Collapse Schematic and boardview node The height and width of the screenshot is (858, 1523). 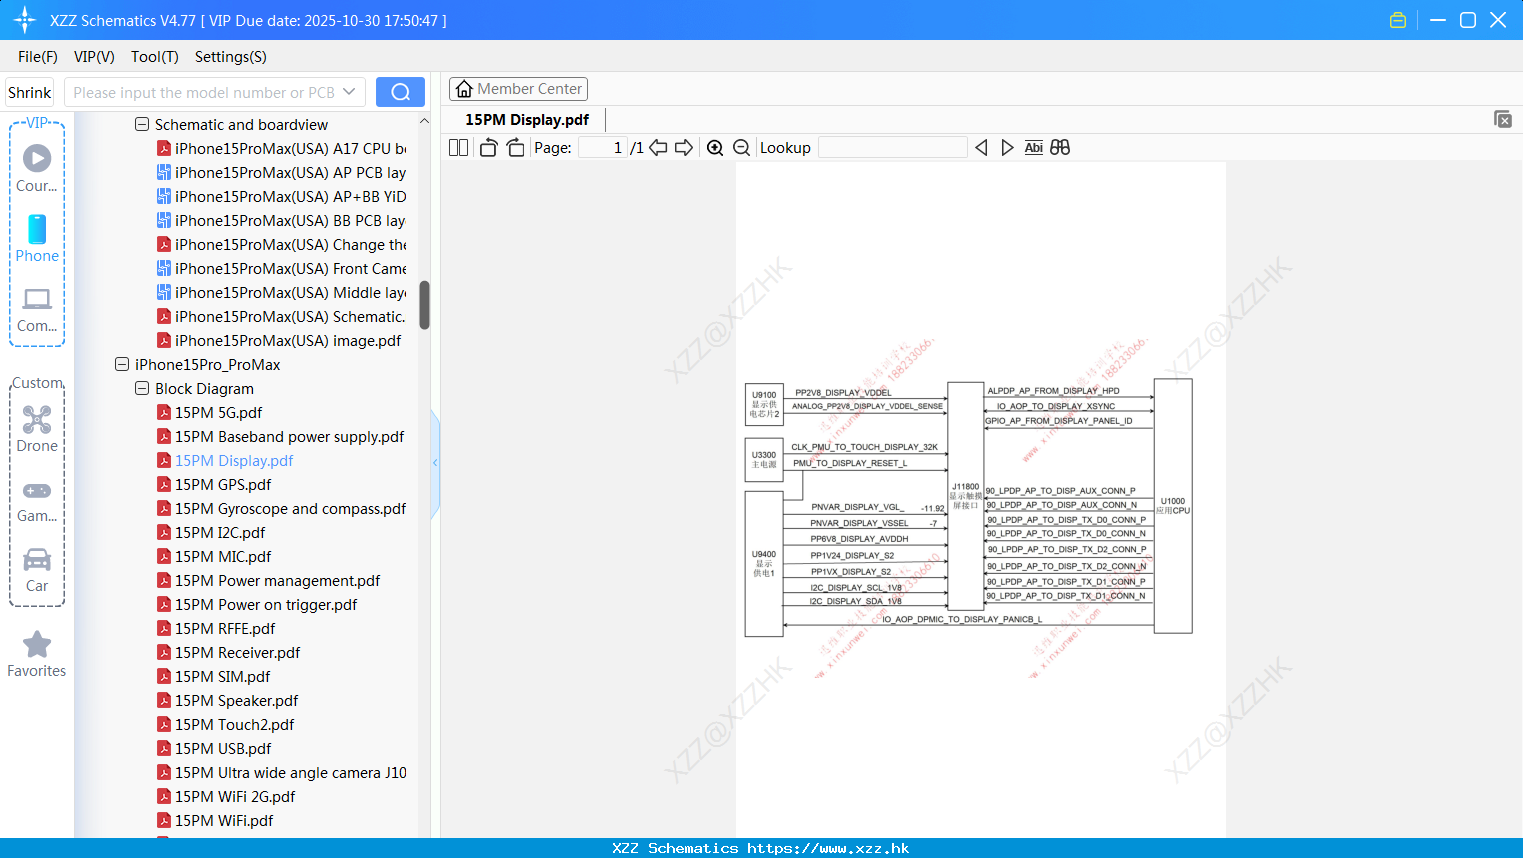(x=142, y=124)
